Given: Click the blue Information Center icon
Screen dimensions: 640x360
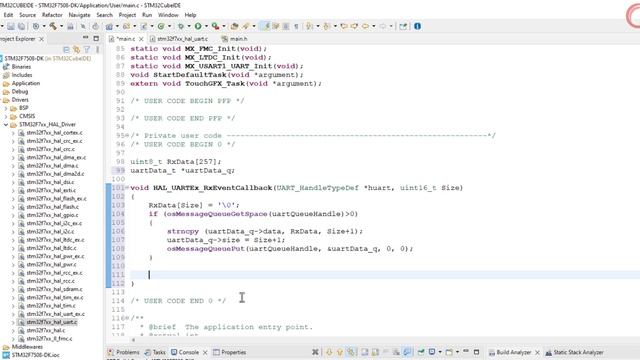Looking at the screenshot, I should point(418,26).
